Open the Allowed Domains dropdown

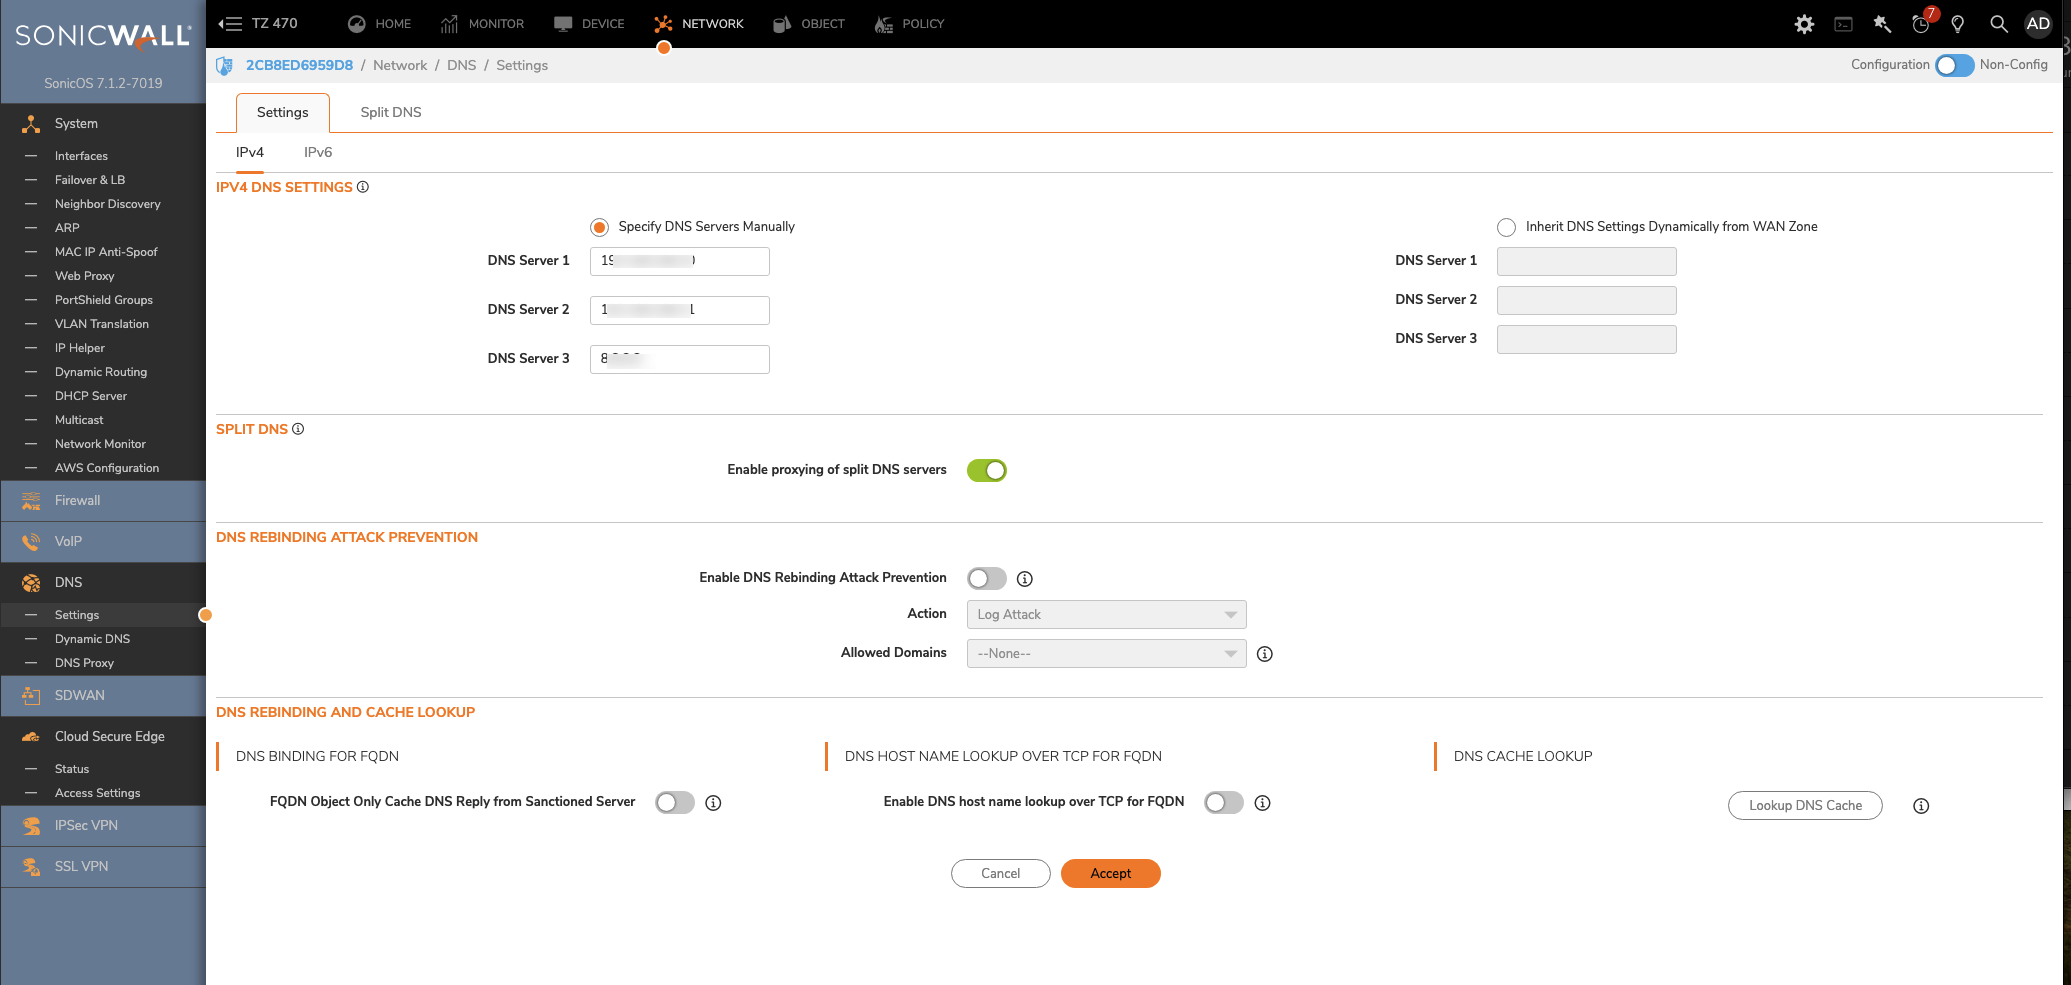[1106, 654]
